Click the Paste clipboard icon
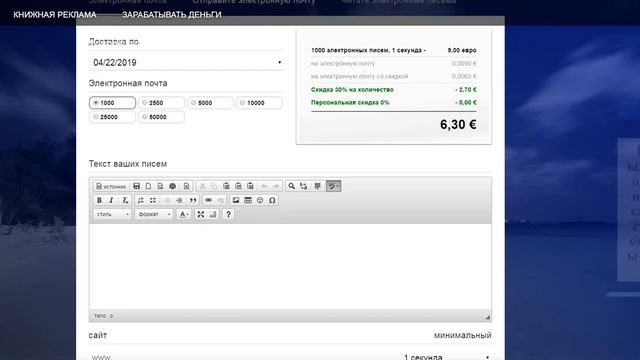This screenshot has height=360, width=640. pos(226,186)
